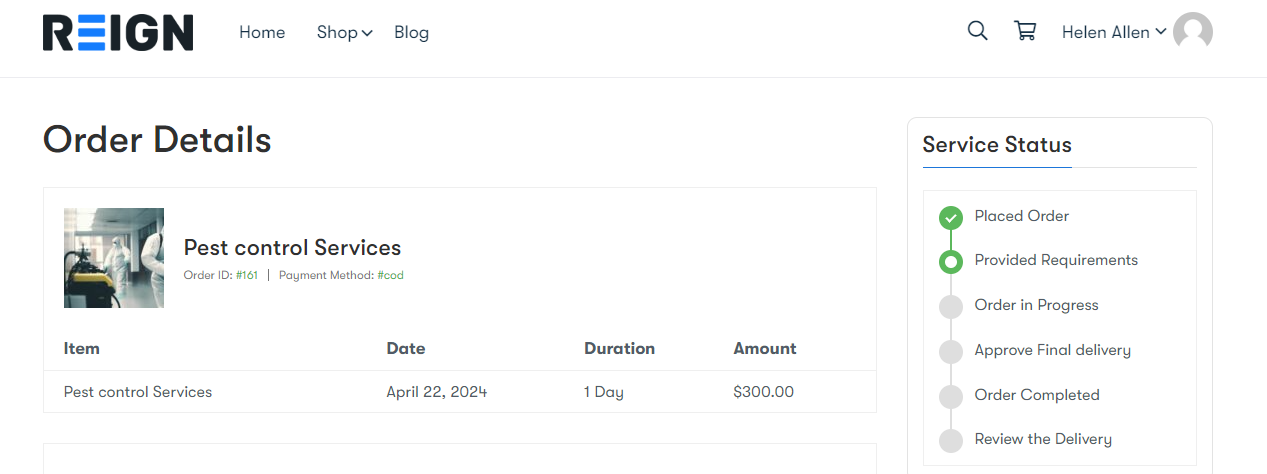Click the Review the Delivery step circle
This screenshot has width=1267, height=474.
pyautogui.click(x=950, y=440)
